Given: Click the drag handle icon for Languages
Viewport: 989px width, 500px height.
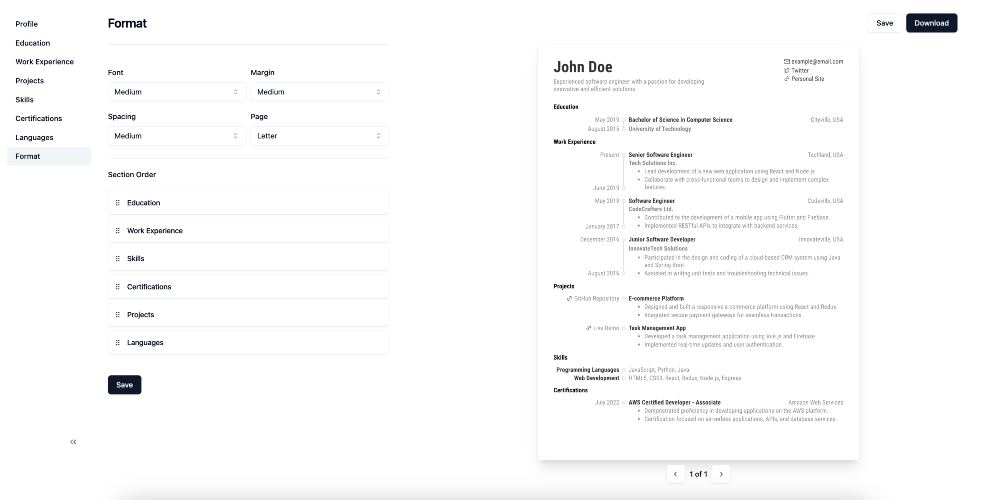Looking at the screenshot, I should point(117,343).
